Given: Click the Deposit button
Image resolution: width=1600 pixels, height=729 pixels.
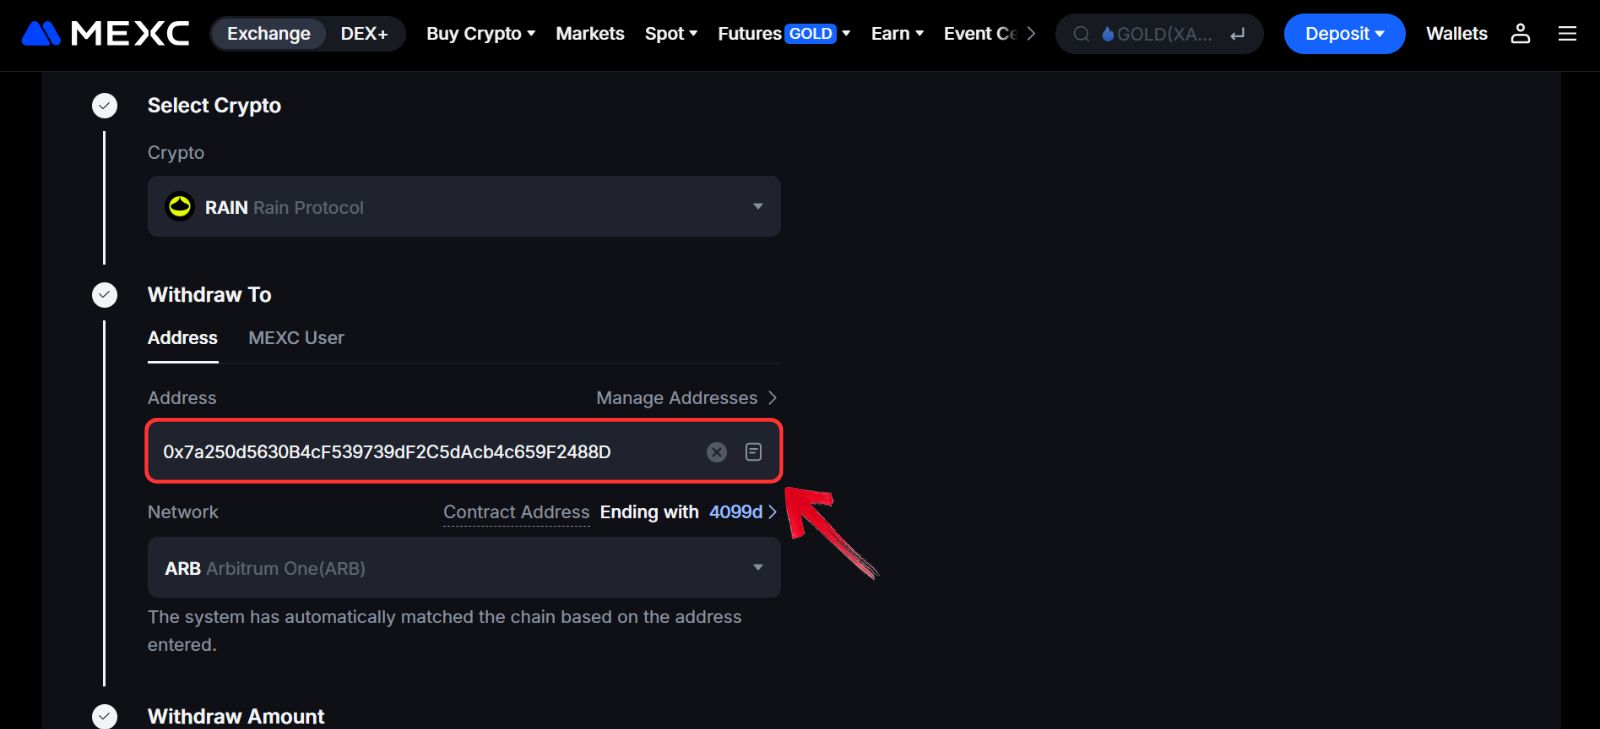Looking at the screenshot, I should pyautogui.click(x=1344, y=34).
